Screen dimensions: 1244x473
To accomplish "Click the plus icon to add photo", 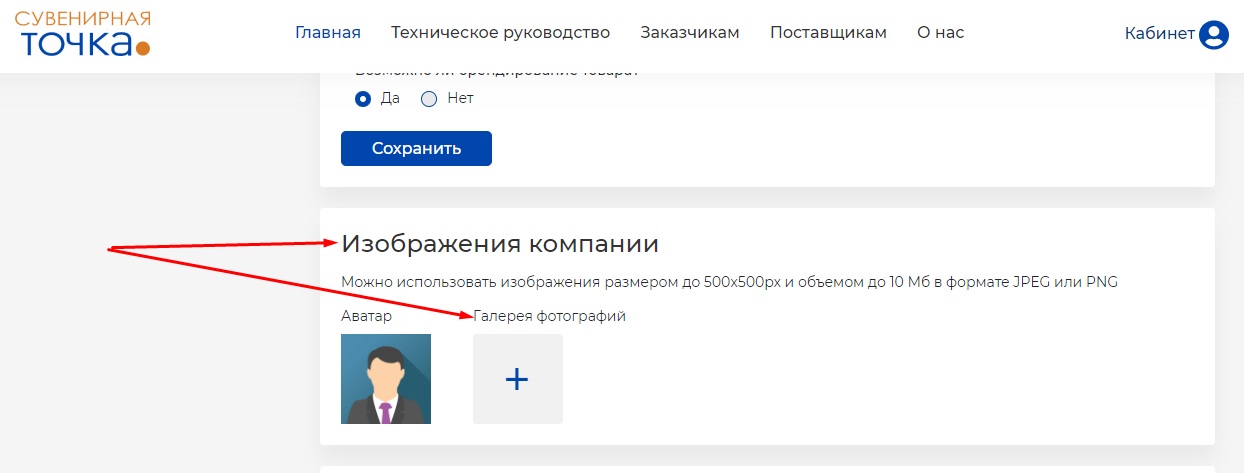I will coord(517,379).
